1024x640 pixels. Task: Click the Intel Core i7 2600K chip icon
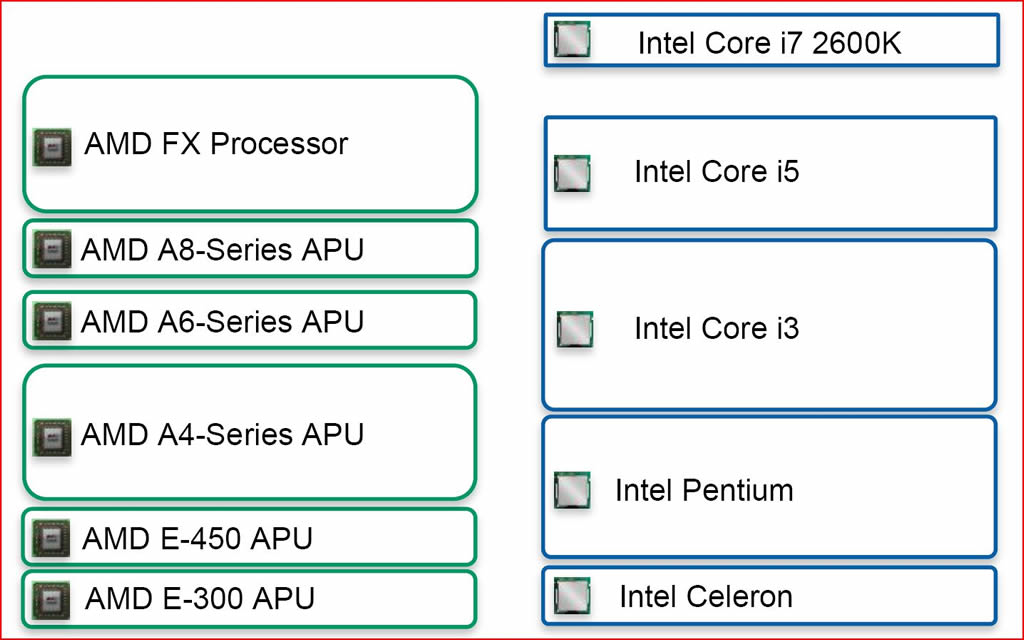click(572, 39)
